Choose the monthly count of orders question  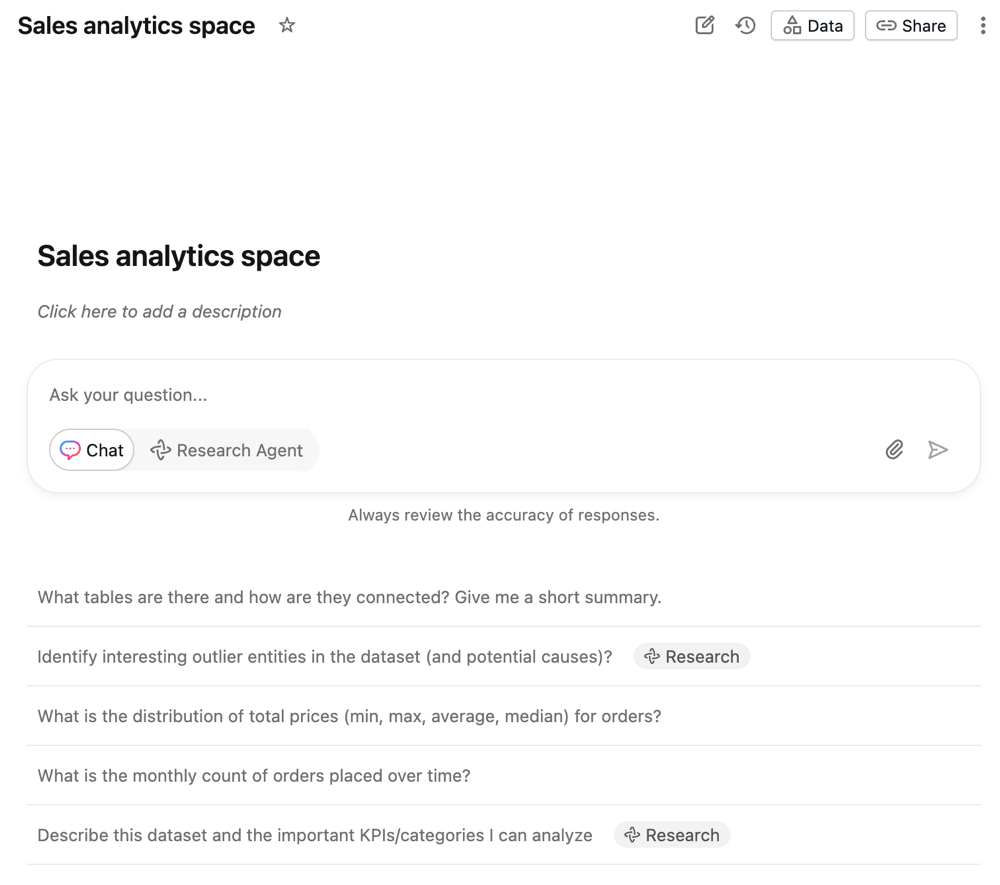[254, 776]
